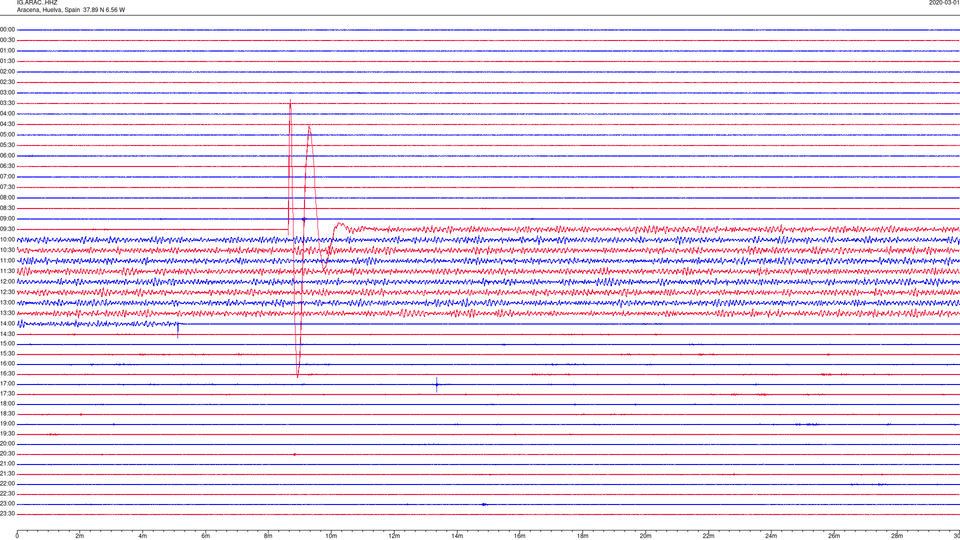Select the 09:00 trace time label
Image resolution: width=960 pixels, height=540 pixels.
tap(7, 219)
